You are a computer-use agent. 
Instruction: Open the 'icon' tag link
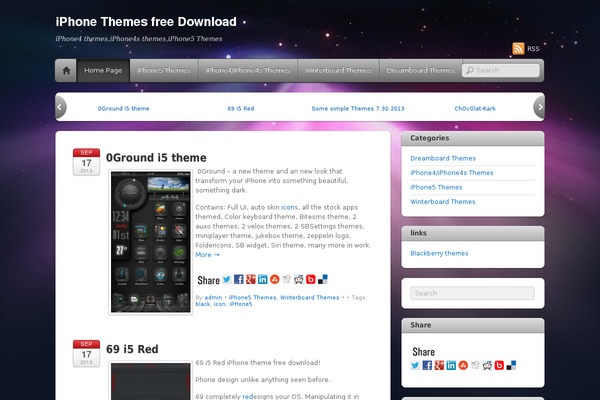click(219, 304)
